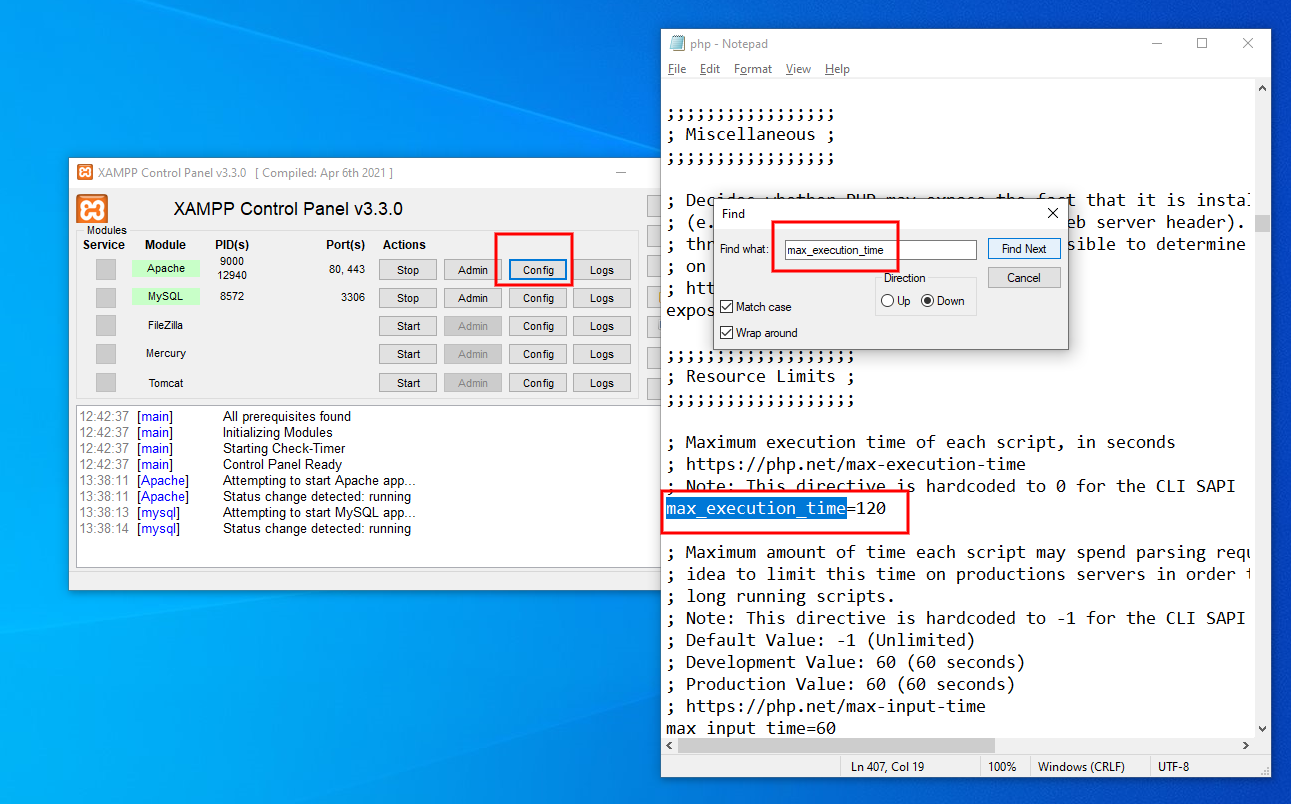Click the Notepad icon in the php window title bar
The image size is (1291, 804).
pyautogui.click(x=676, y=43)
